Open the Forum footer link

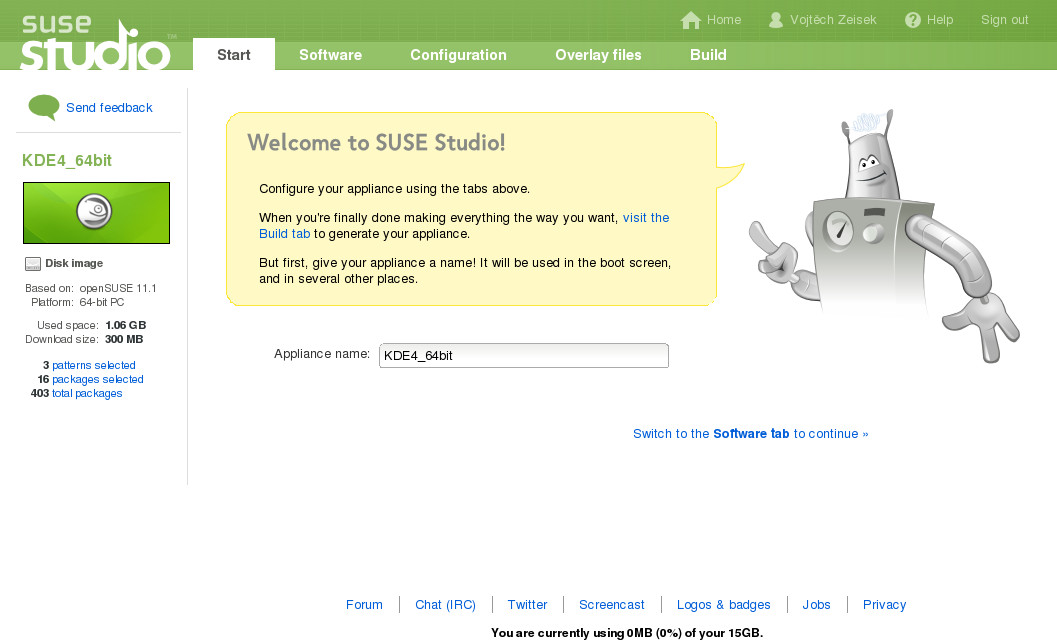point(364,605)
